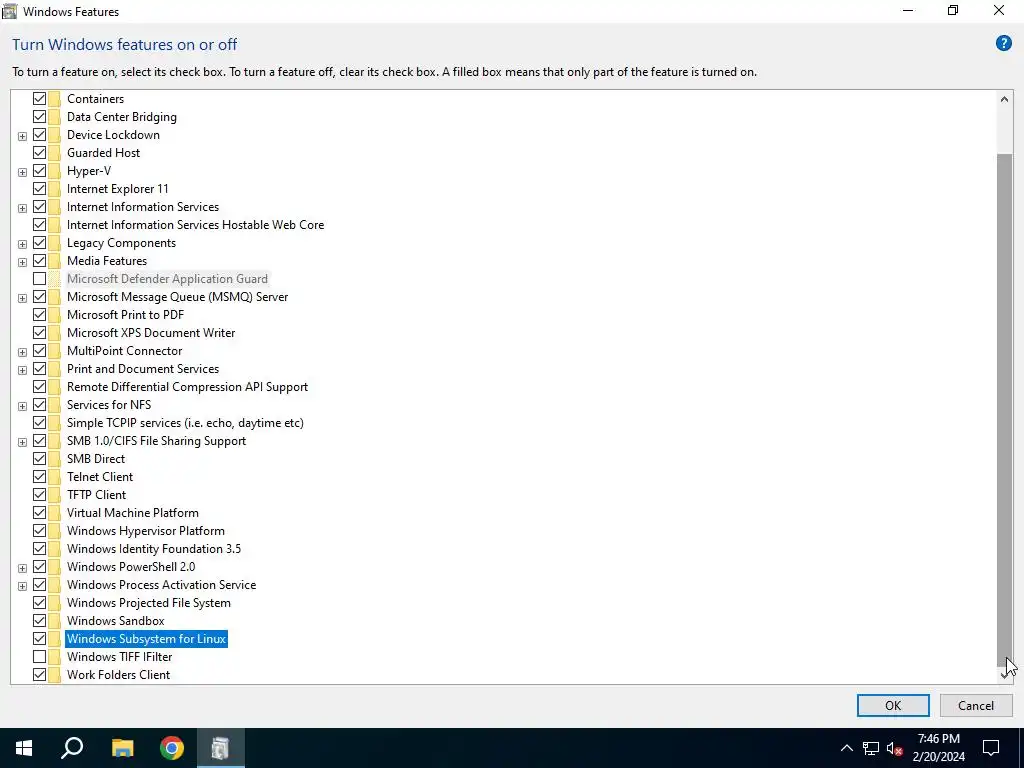Open network status tray icon
Screen dimensions: 1024x768
(x=871, y=748)
